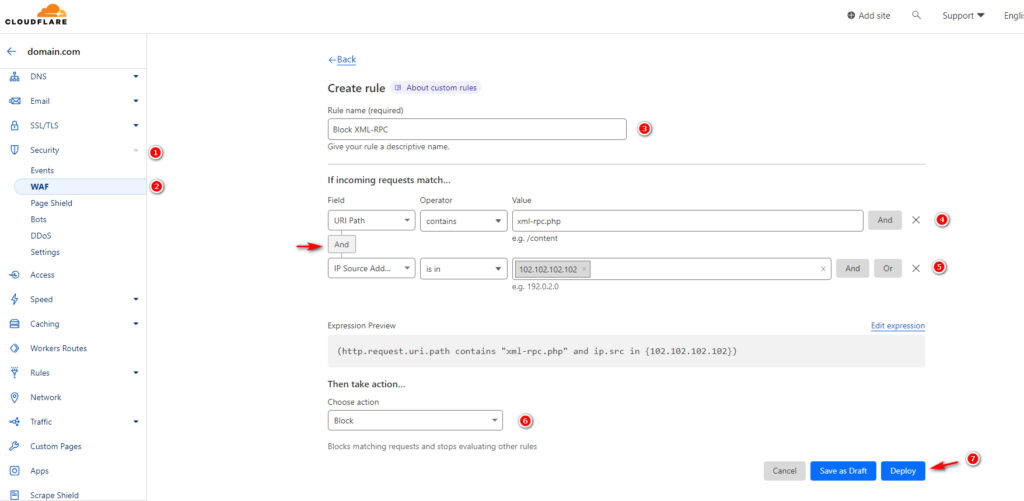Click the back arrow beside domain.com
The width and height of the screenshot is (1024, 501).
coord(11,52)
